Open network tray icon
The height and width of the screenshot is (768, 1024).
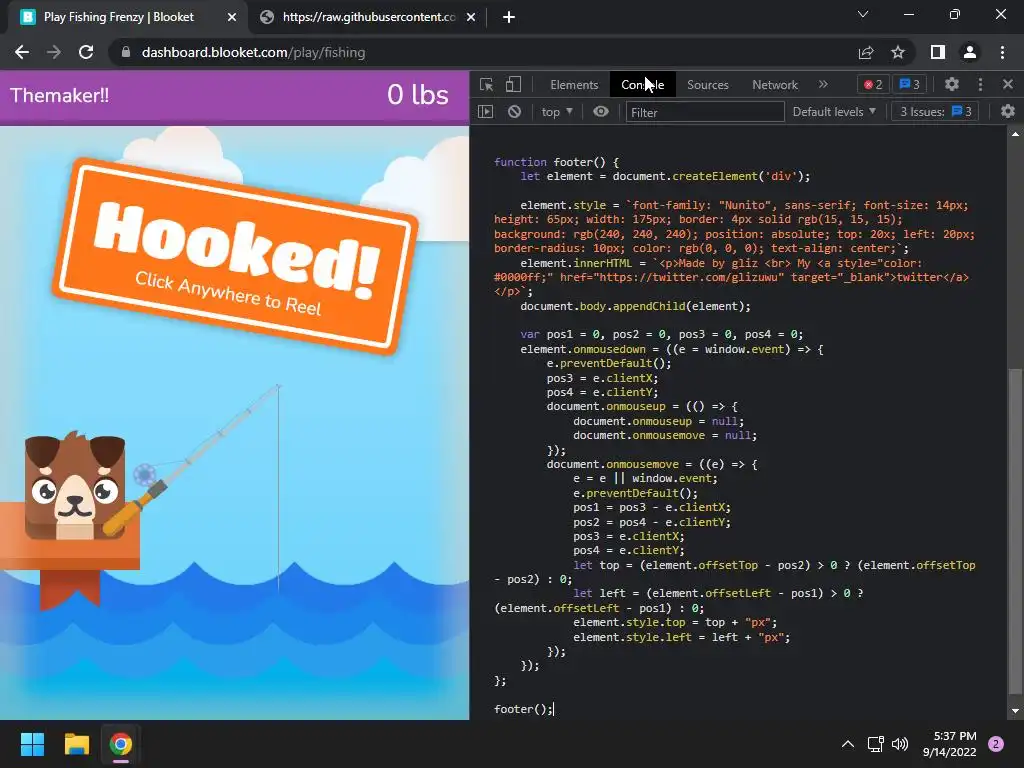[875, 744]
